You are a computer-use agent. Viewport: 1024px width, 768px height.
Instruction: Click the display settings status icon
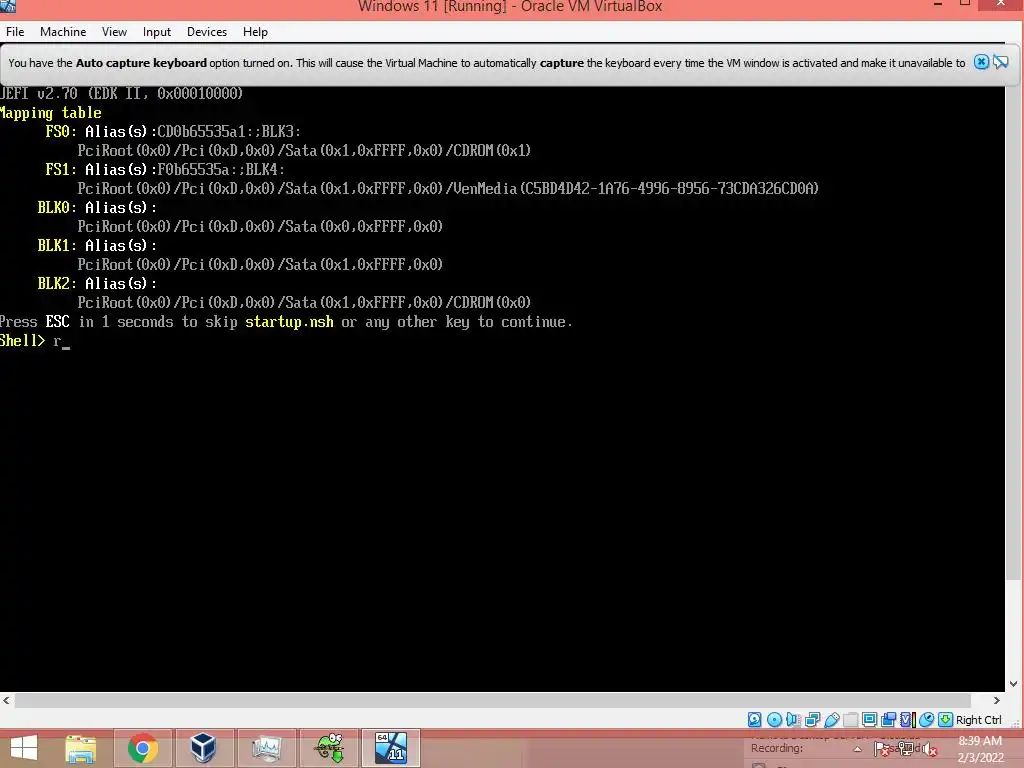click(x=869, y=720)
